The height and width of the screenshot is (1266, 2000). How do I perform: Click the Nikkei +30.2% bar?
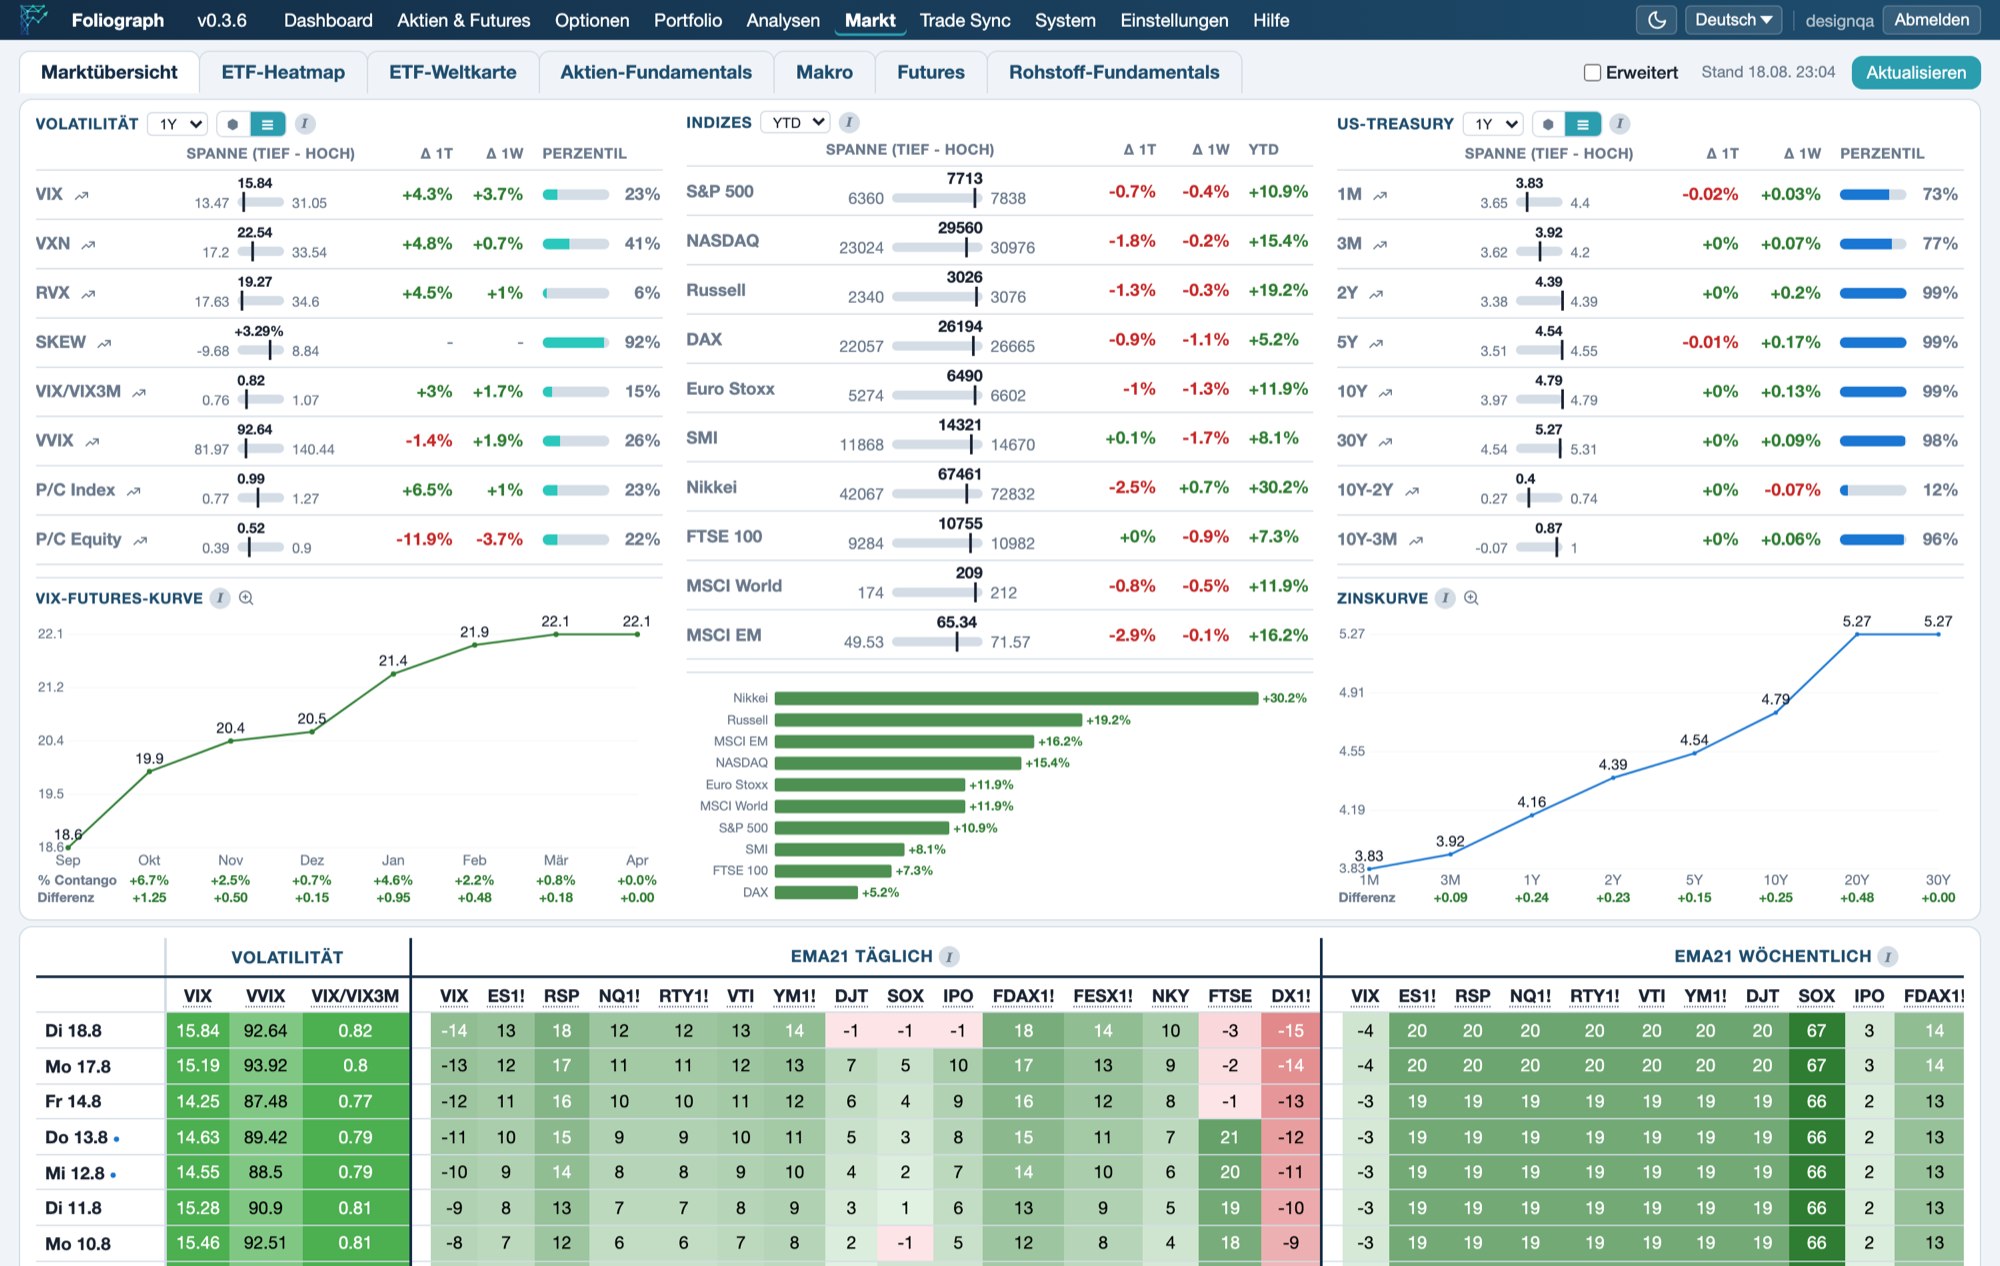click(1016, 698)
